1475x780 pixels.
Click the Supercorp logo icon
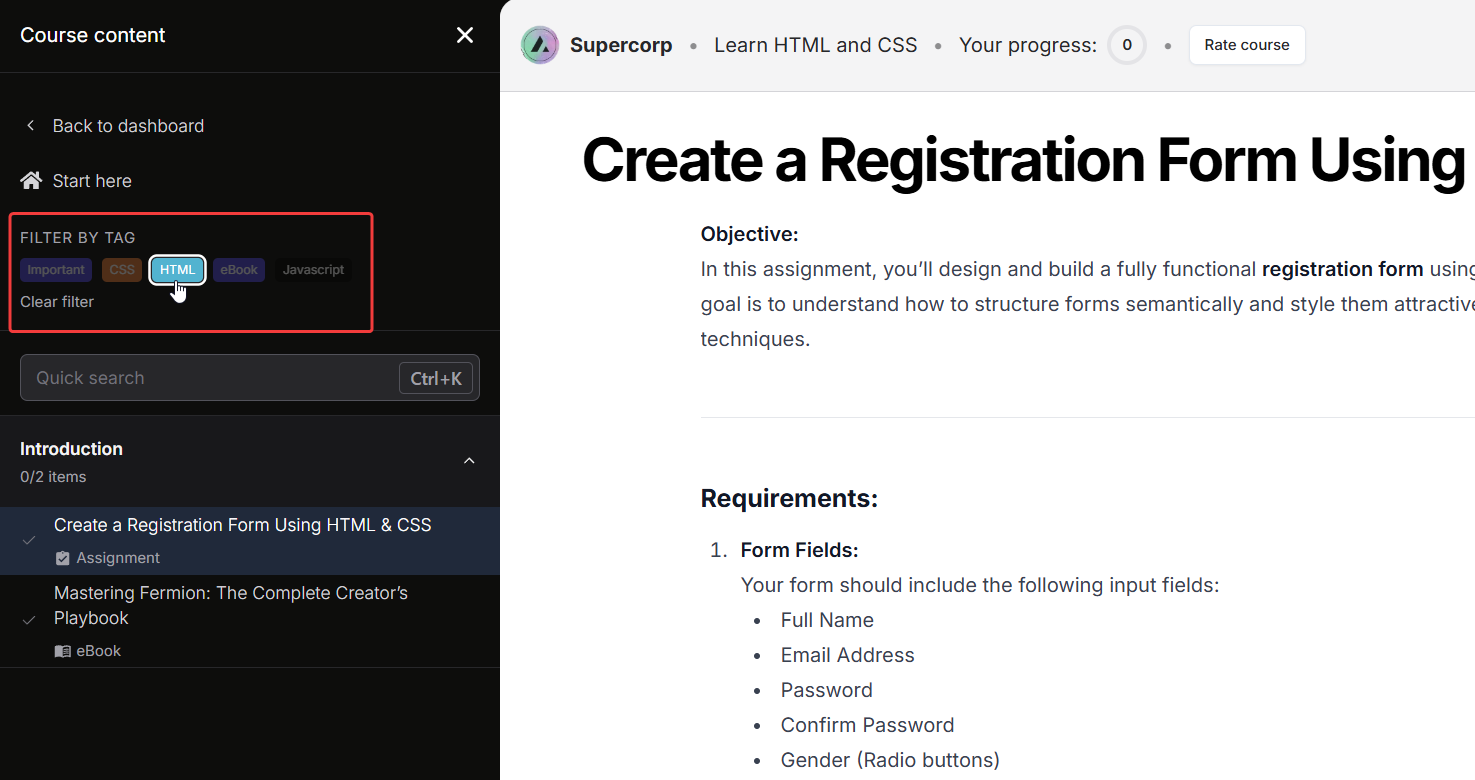pos(540,45)
